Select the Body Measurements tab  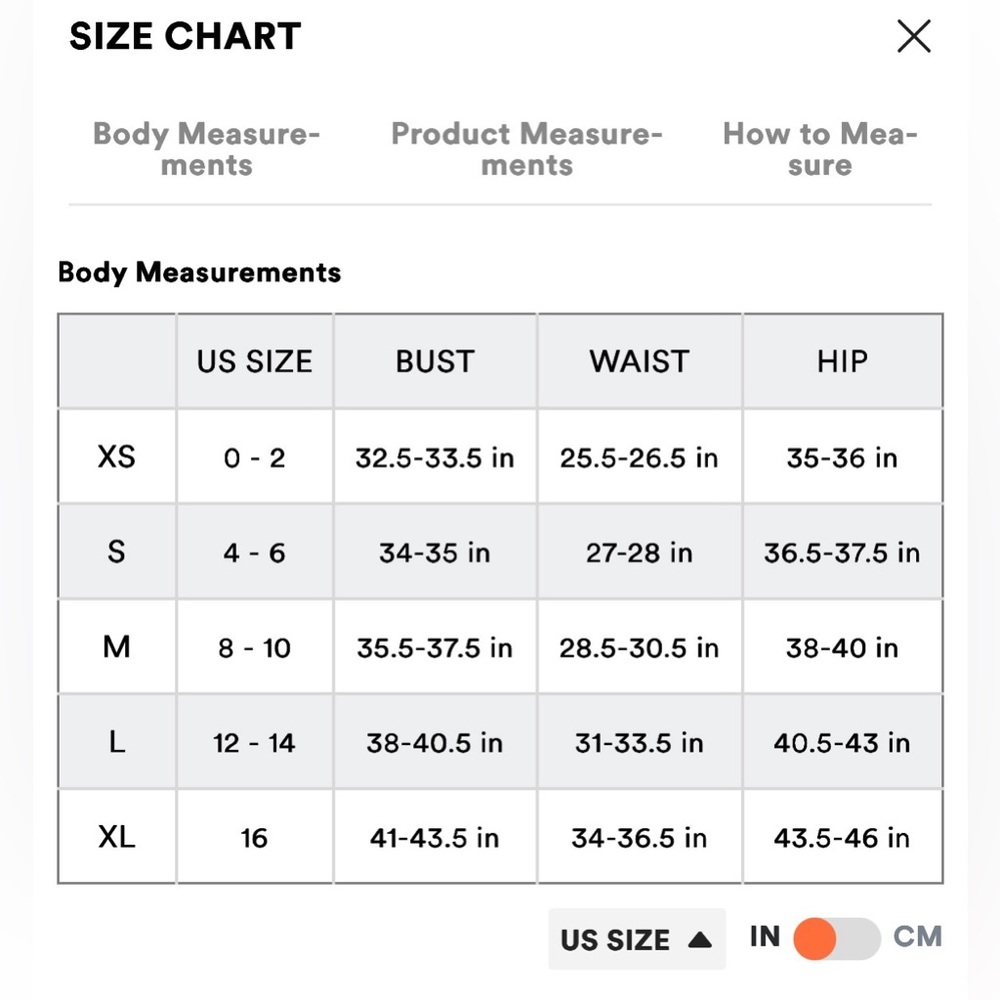click(206, 149)
